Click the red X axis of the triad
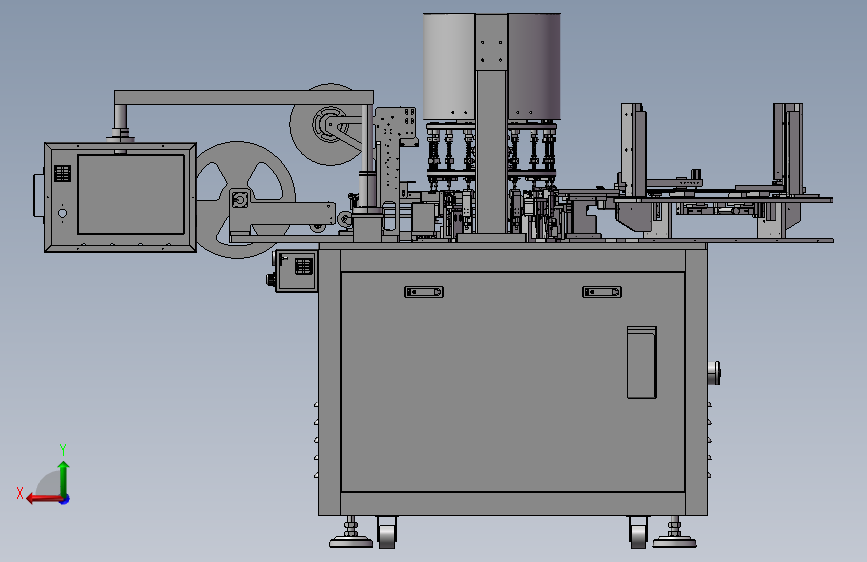Image resolution: width=867 pixels, height=562 pixels. pyautogui.click(x=44, y=499)
